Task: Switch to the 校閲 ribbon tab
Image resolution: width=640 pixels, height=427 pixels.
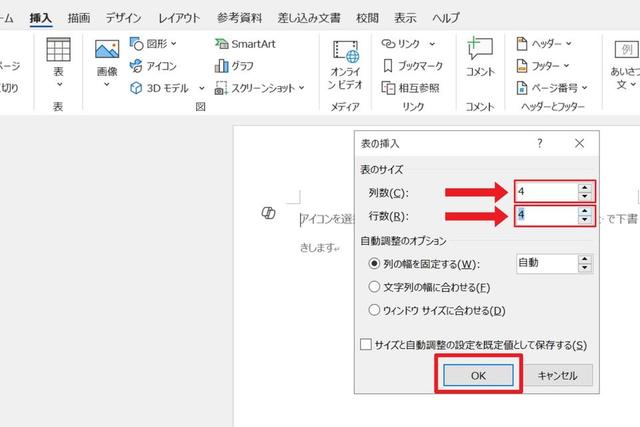Action: click(x=367, y=18)
